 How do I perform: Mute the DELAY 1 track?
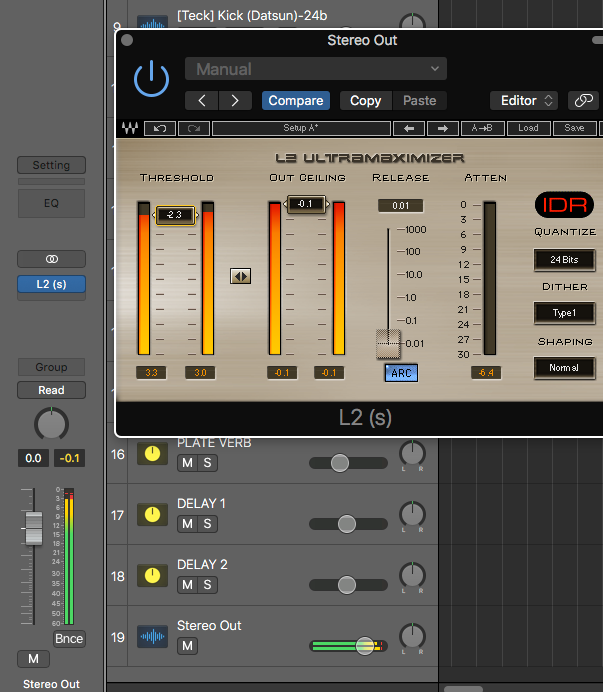click(187, 524)
